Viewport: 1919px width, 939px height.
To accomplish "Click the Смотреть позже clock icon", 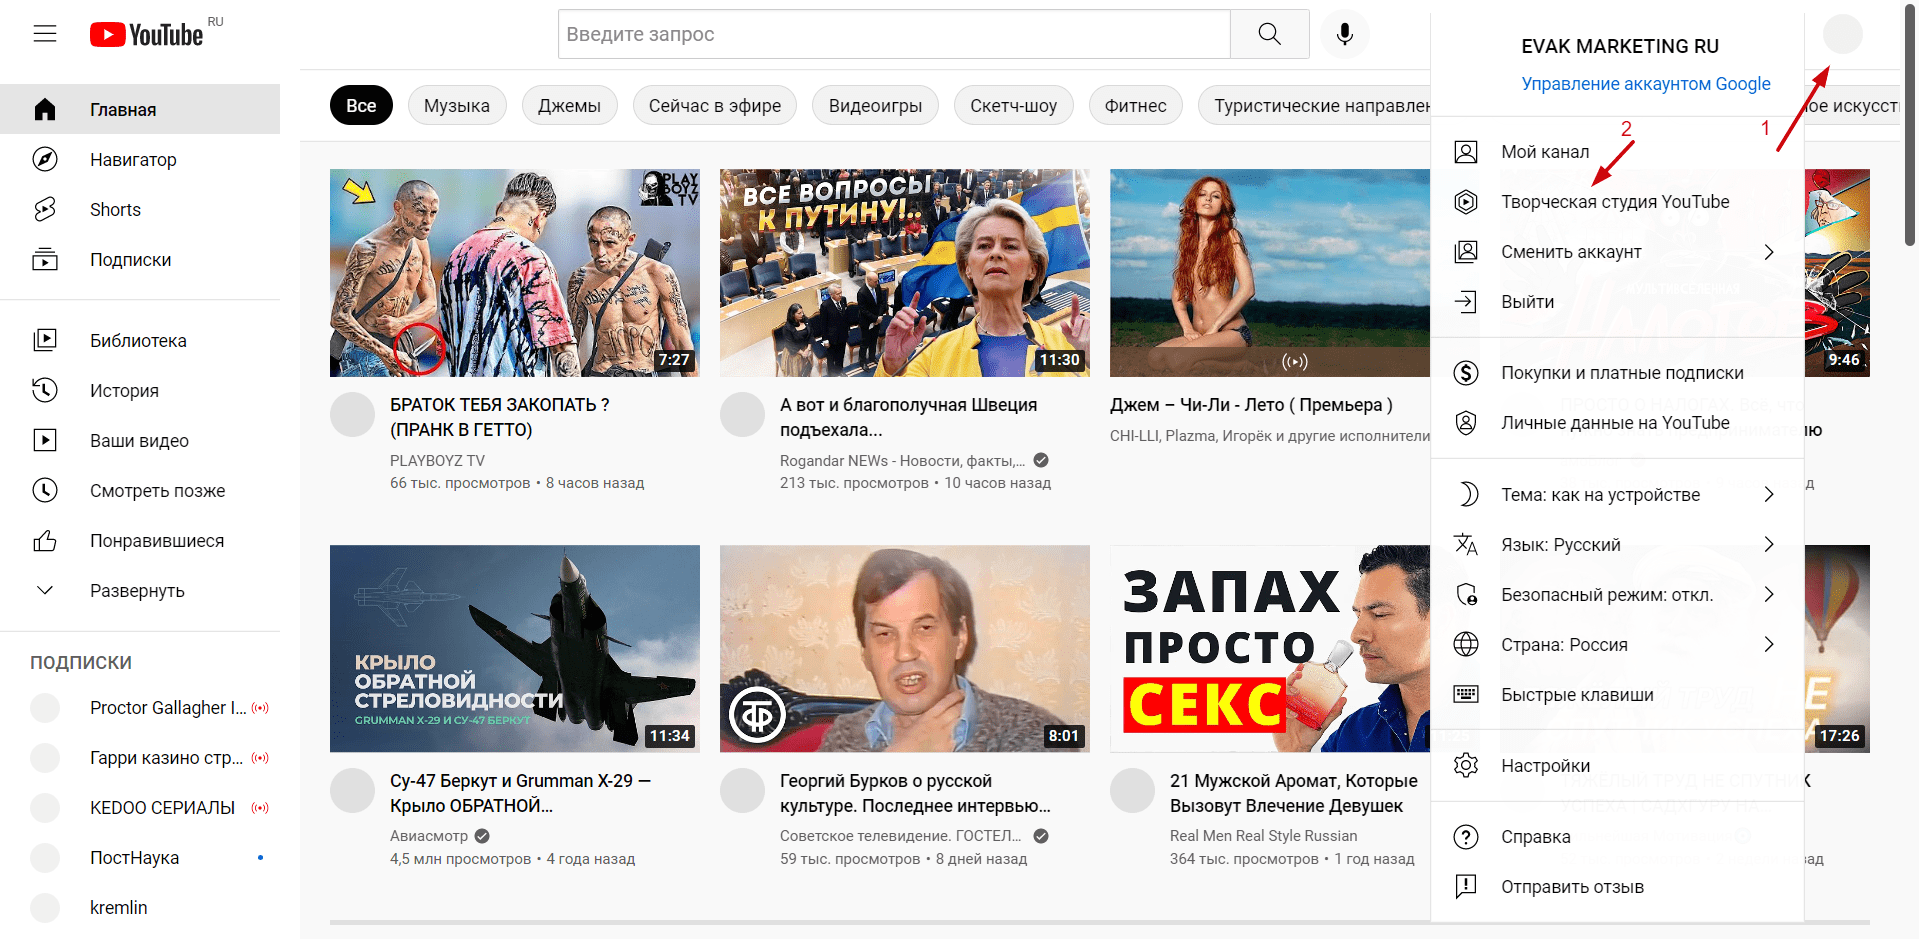I will tap(45, 490).
